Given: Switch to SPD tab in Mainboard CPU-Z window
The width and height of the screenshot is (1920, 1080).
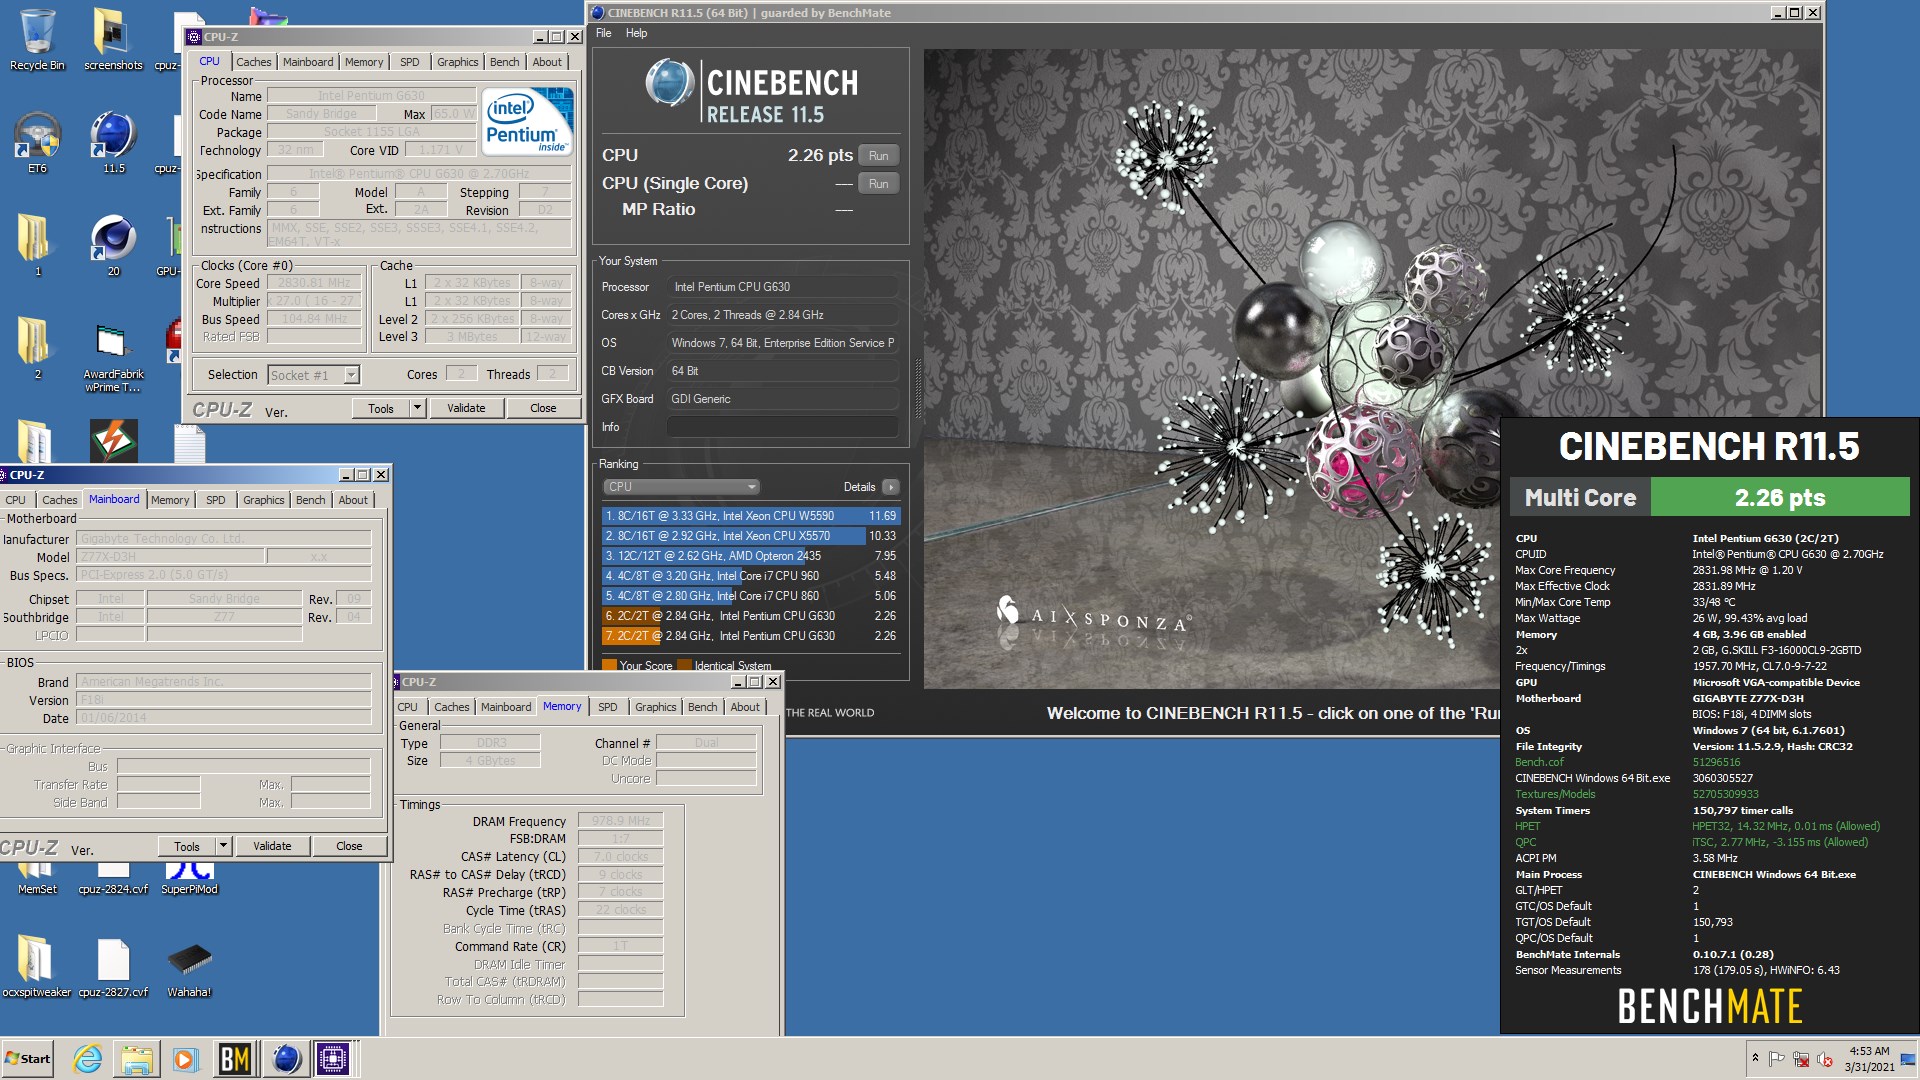Looking at the screenshot, I should [215, 500].
